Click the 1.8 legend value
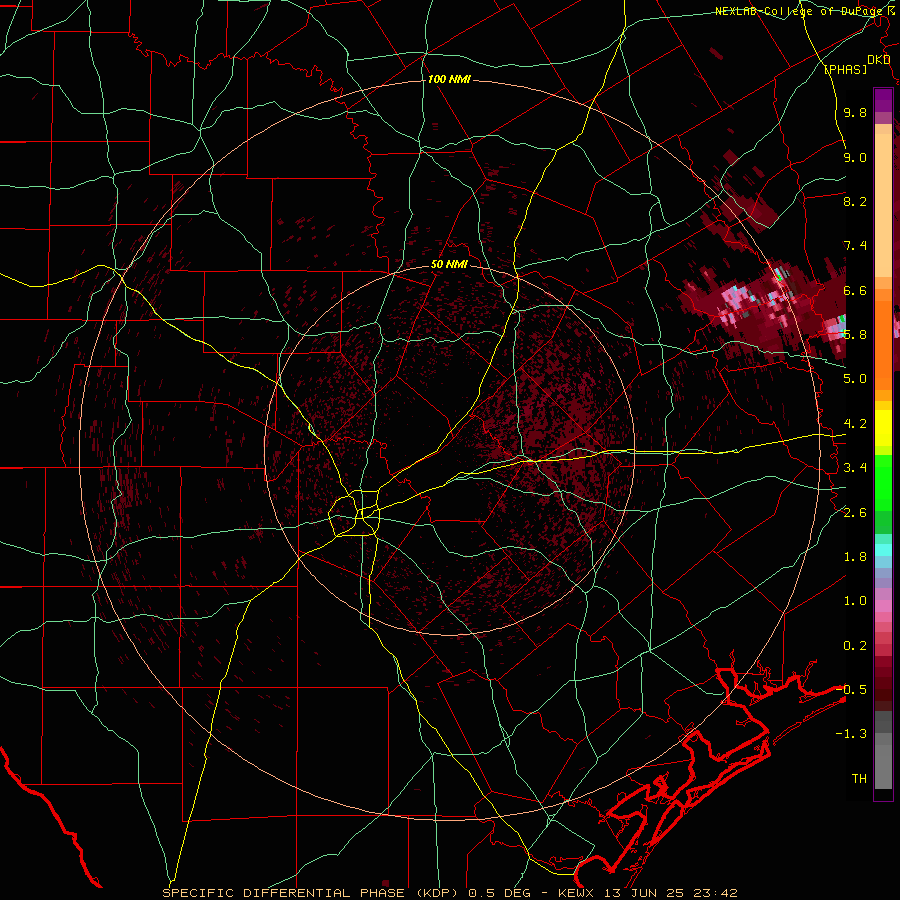This screenshot has height=900, width=900. [855, 557]
